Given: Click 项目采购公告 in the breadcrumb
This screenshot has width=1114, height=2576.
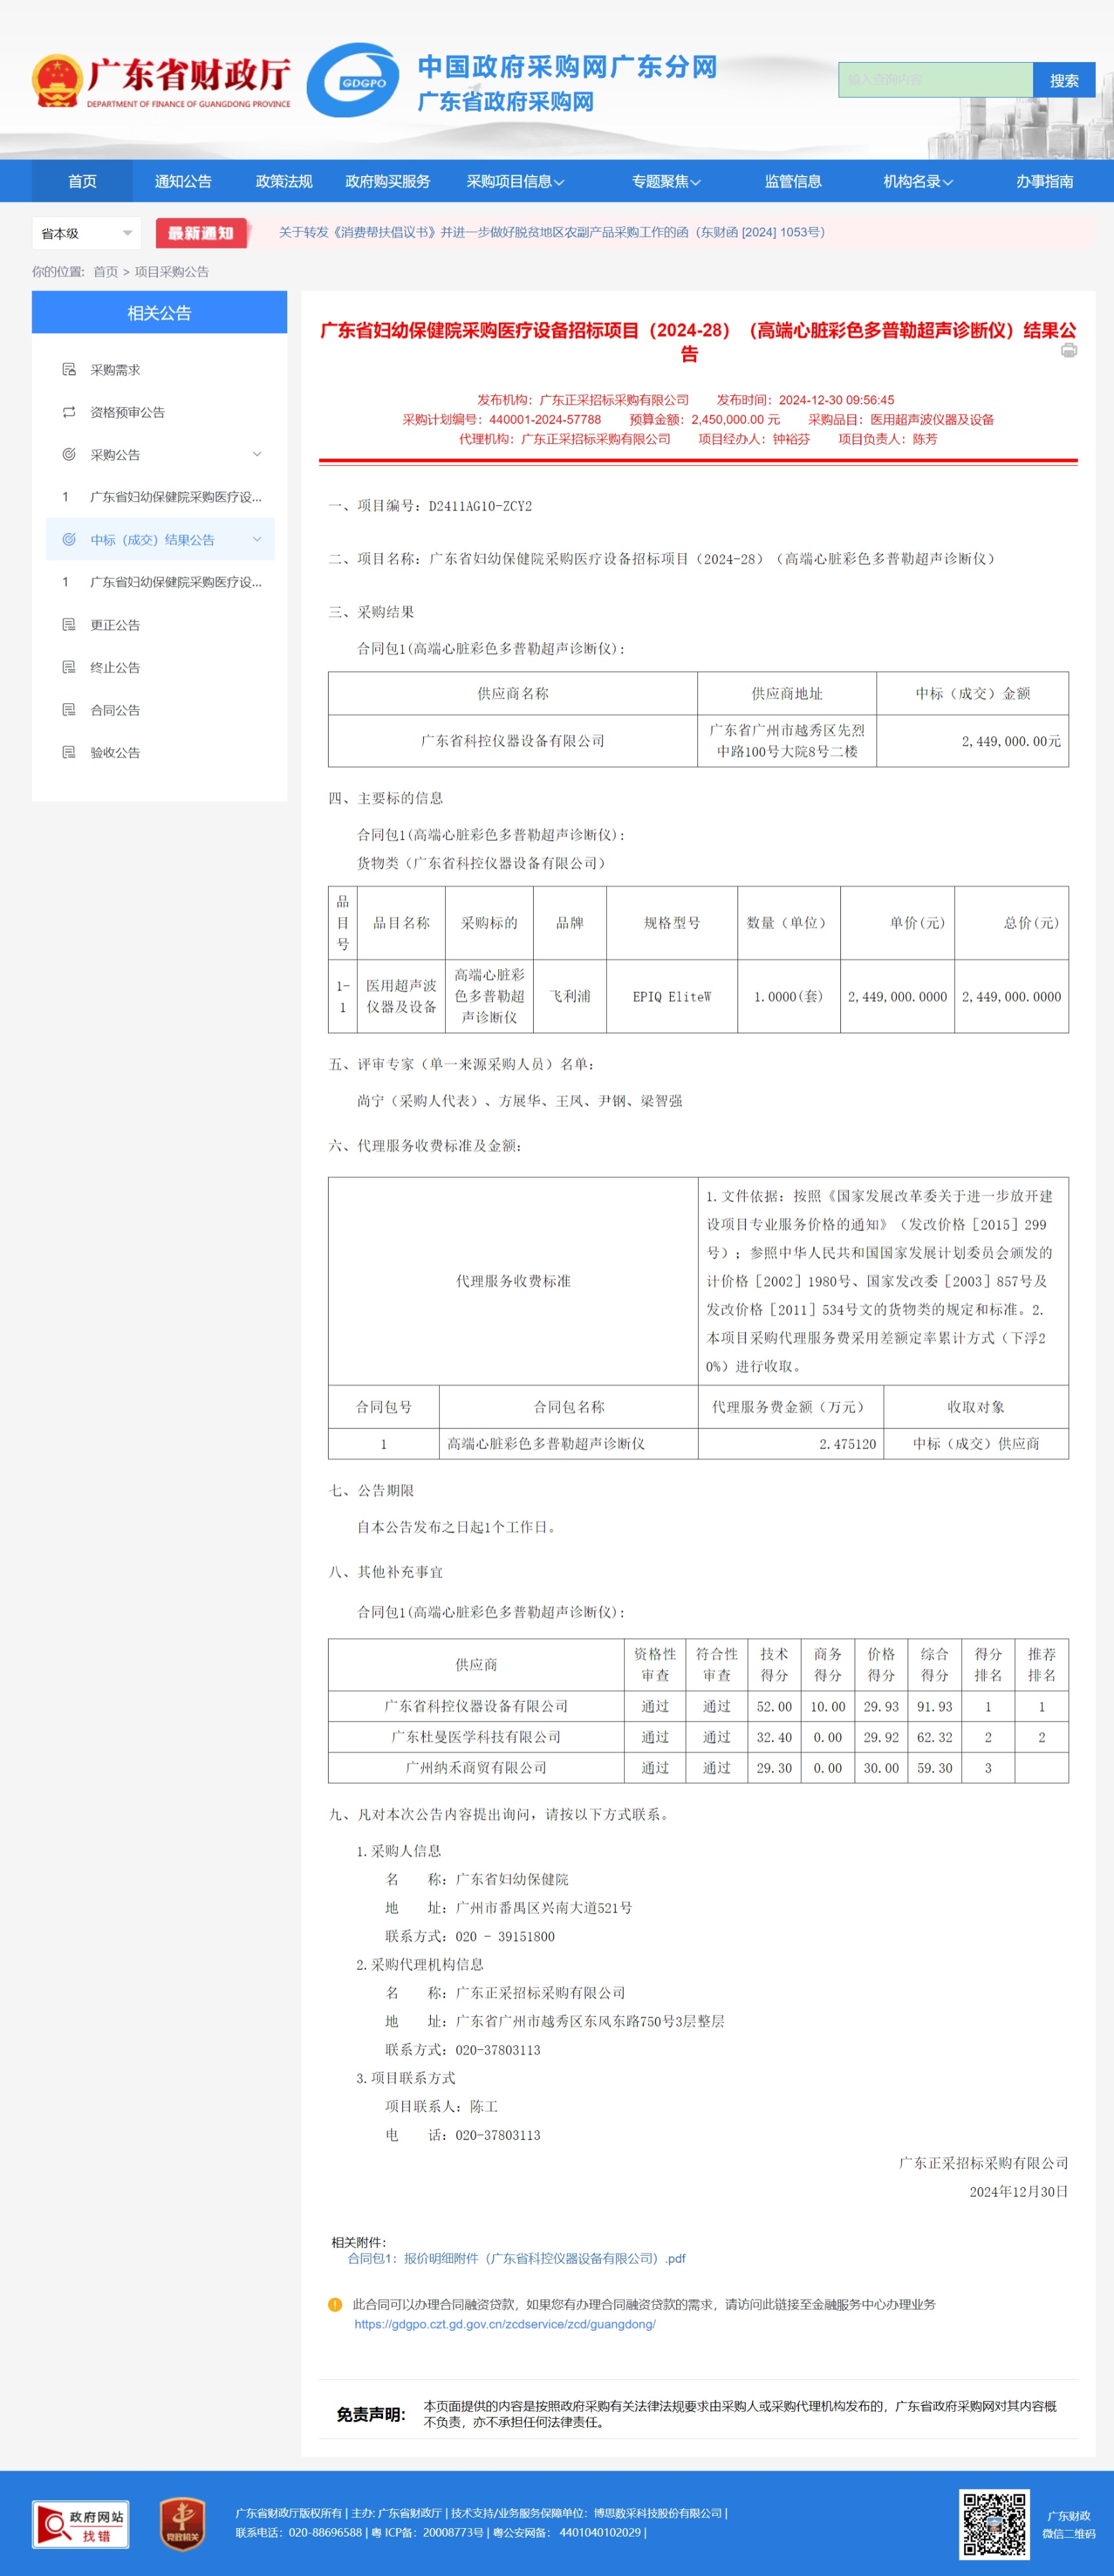Looking at the screenshot, I should 172,272.
